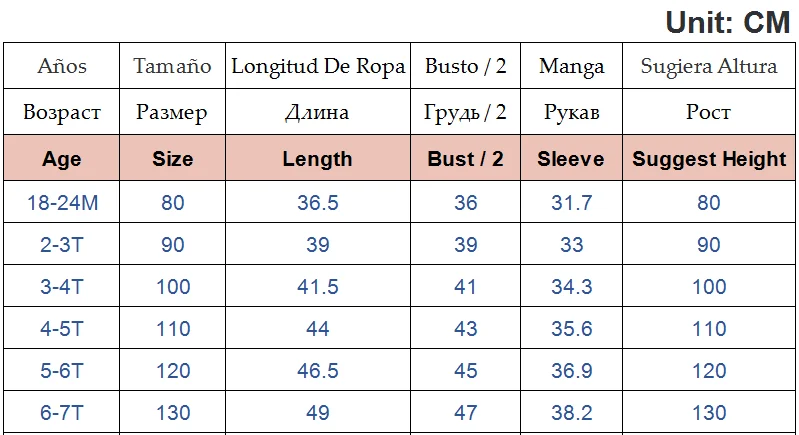Image resolution: width=799 pixels, height=435 pixels.
Task: Select the "Sleeve" column header
Action: click(x=571, y=158)
